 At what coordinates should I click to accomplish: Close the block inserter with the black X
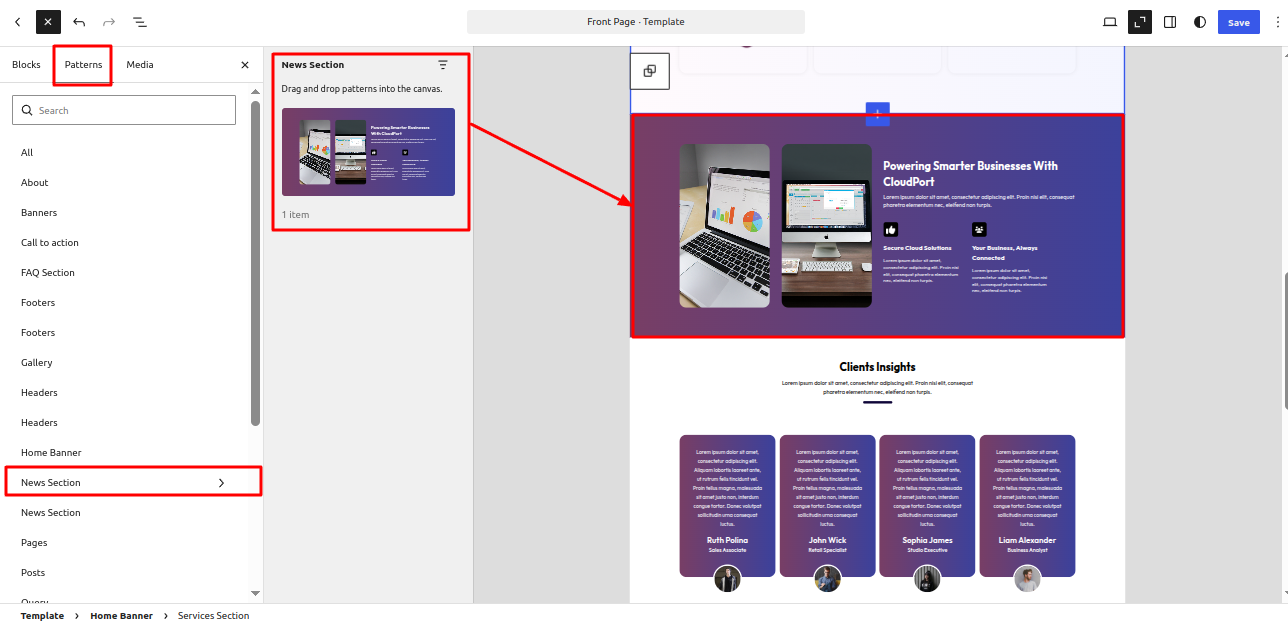[x=48, y=22]
